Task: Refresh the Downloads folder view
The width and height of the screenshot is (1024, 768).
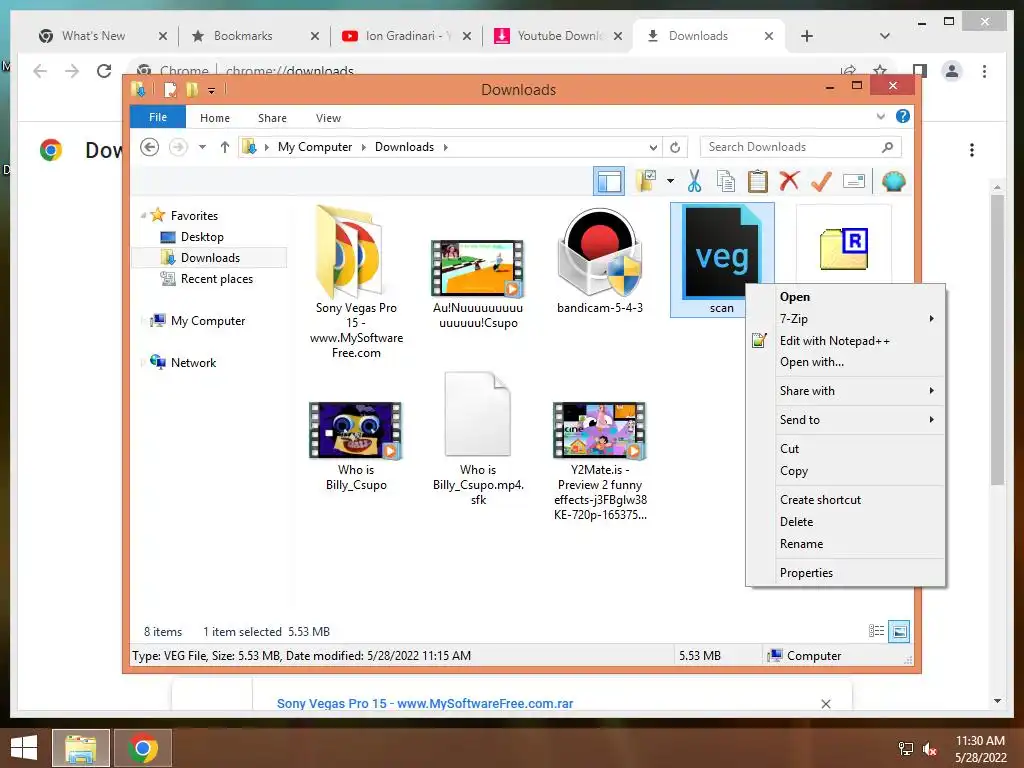Action: tap(675, 147)
